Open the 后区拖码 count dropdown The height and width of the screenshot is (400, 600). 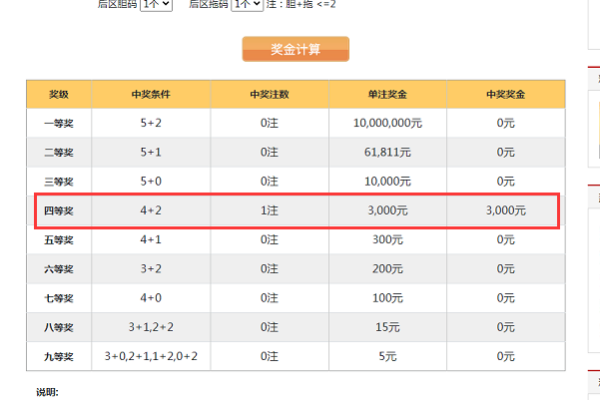point(247,5)
